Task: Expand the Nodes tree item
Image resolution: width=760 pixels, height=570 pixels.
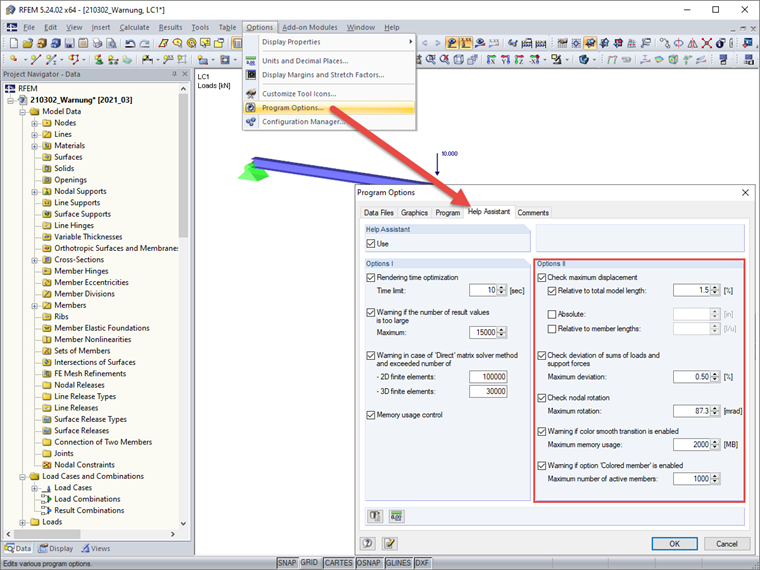Action: point(34,123)
